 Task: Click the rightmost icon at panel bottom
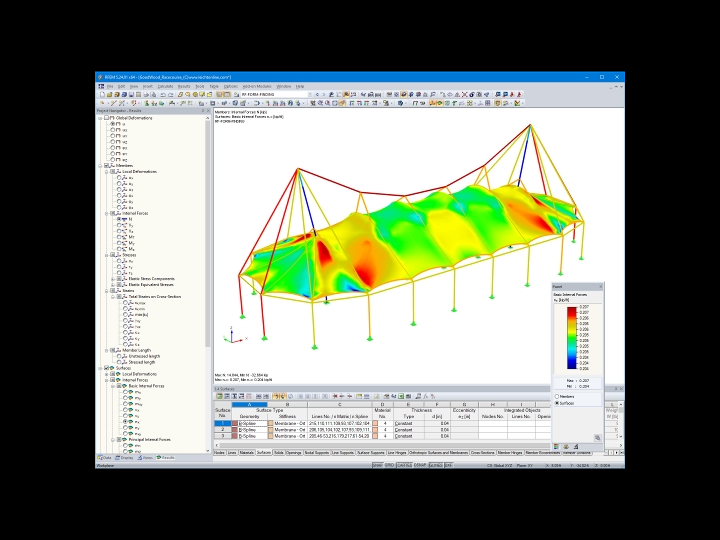click(x=576, y=446)
